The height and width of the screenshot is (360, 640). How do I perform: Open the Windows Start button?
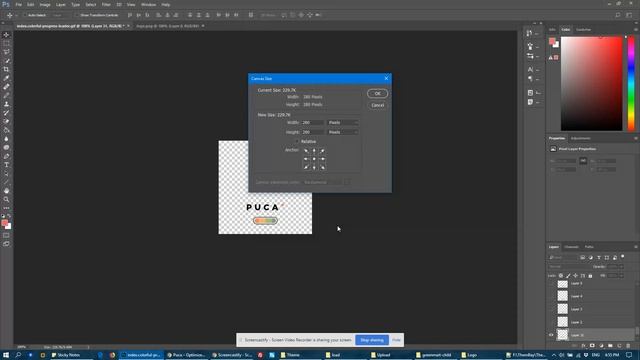point(6,355)
